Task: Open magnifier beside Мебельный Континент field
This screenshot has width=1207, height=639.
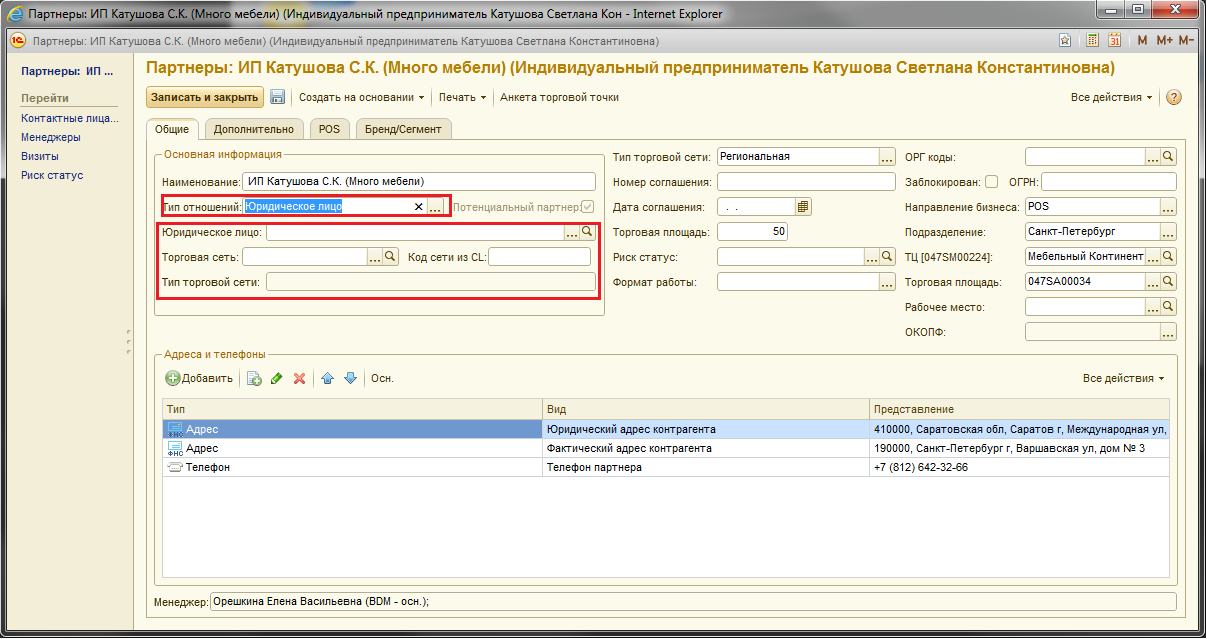Action: point(1168,257)
